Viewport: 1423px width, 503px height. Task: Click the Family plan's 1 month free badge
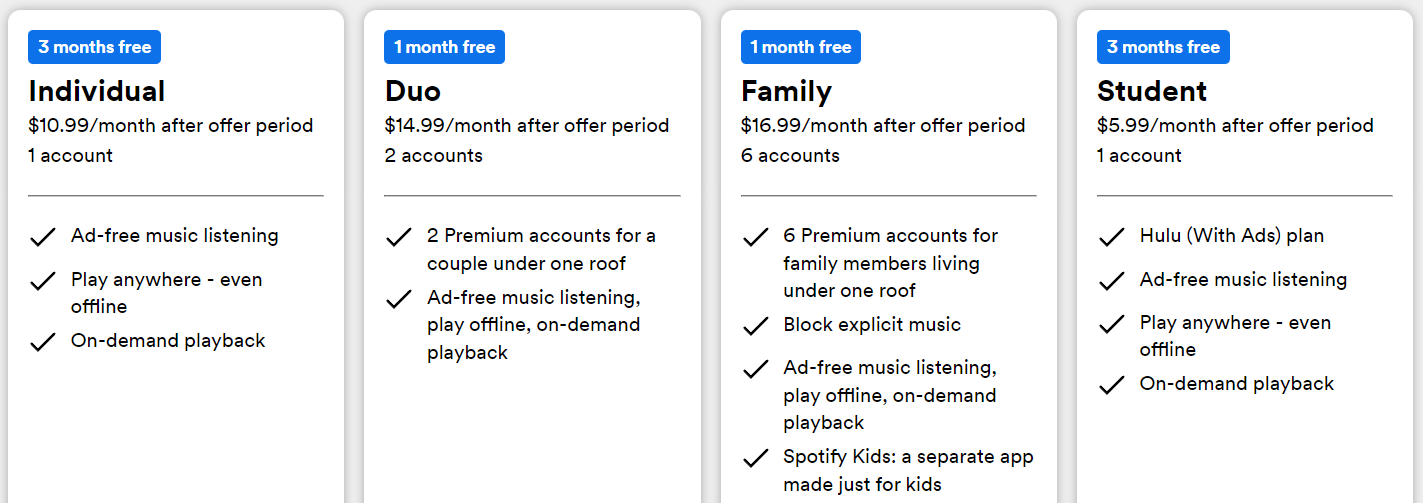800,47
